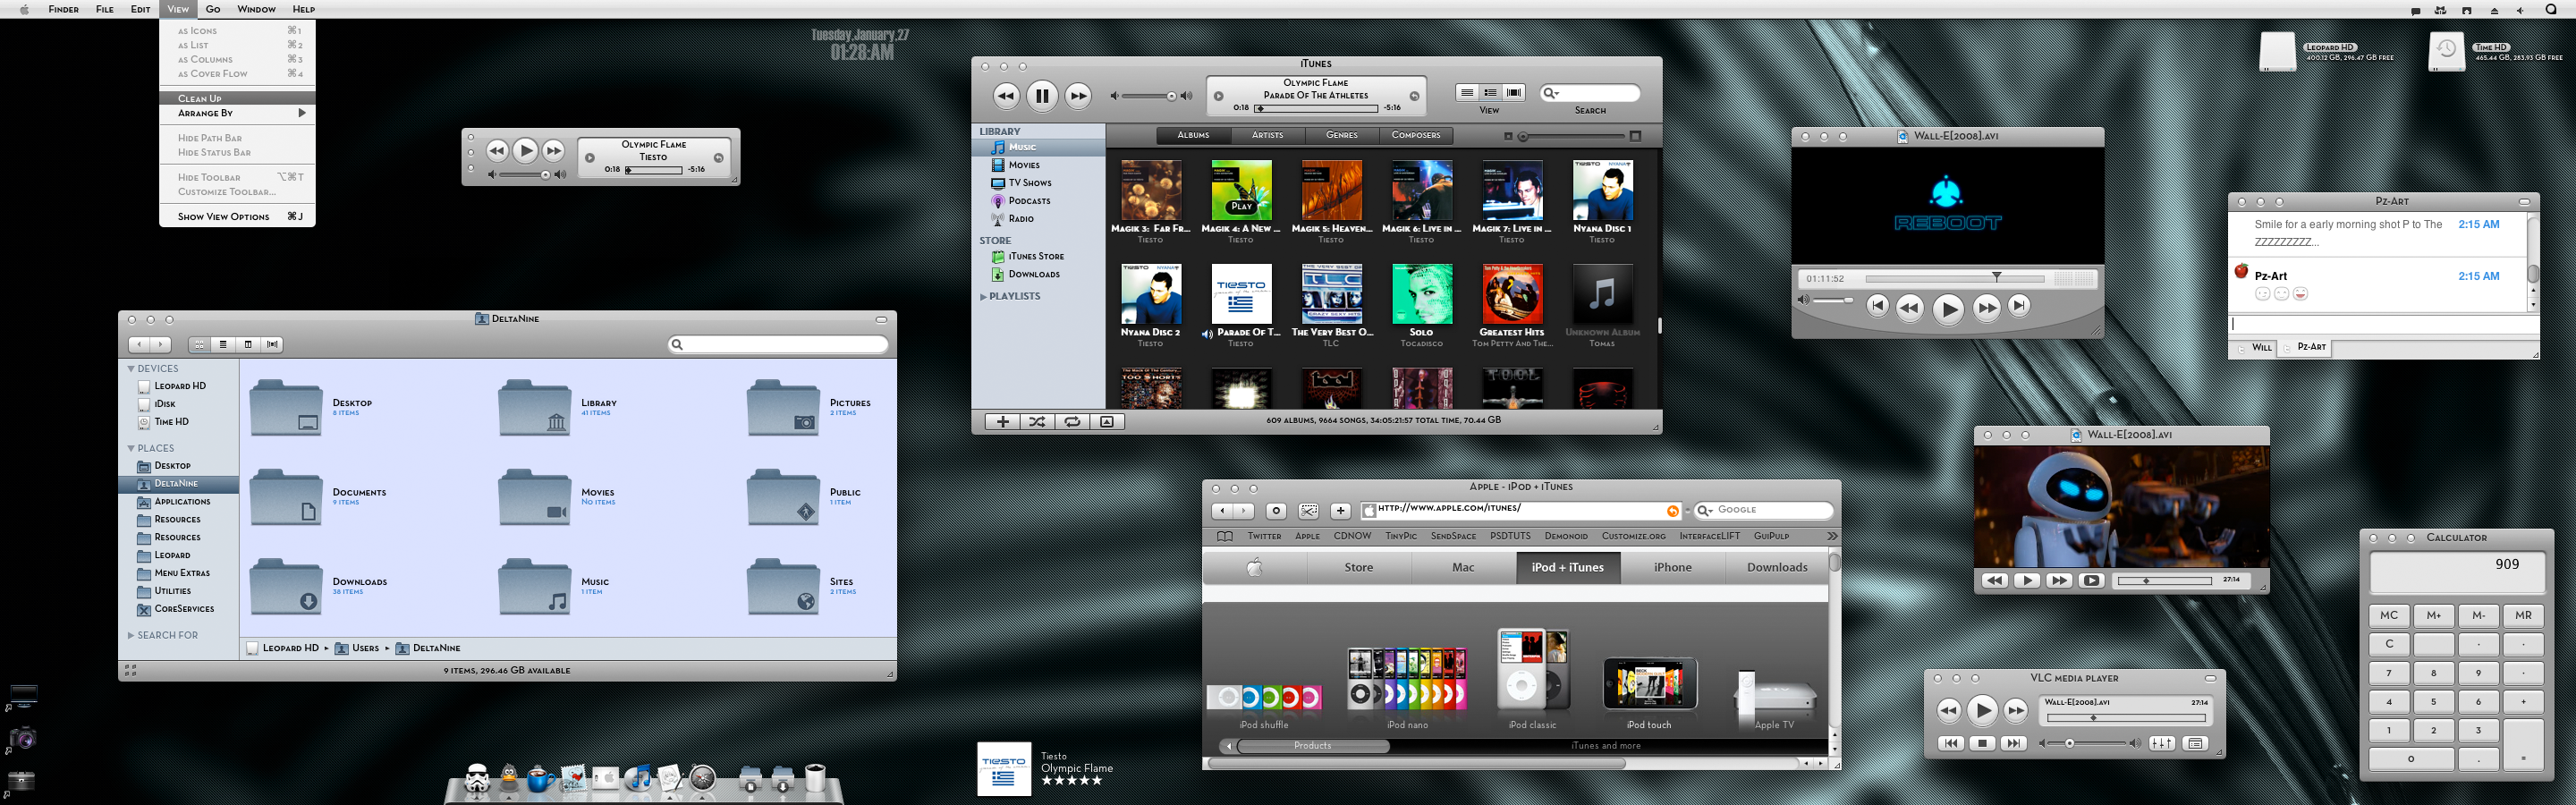Select the TLC Very Best Of album
The image size is (2576, 805).
(1331, 304)
